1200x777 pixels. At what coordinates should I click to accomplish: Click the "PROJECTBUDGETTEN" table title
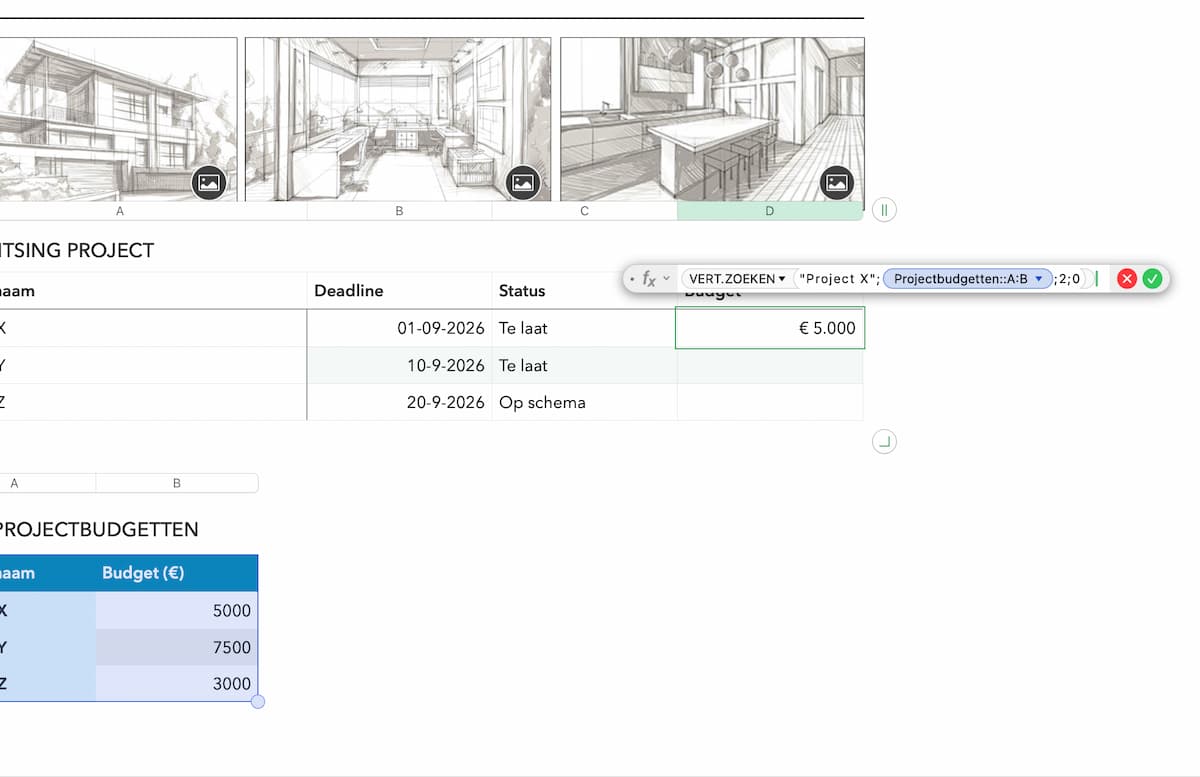99,530
